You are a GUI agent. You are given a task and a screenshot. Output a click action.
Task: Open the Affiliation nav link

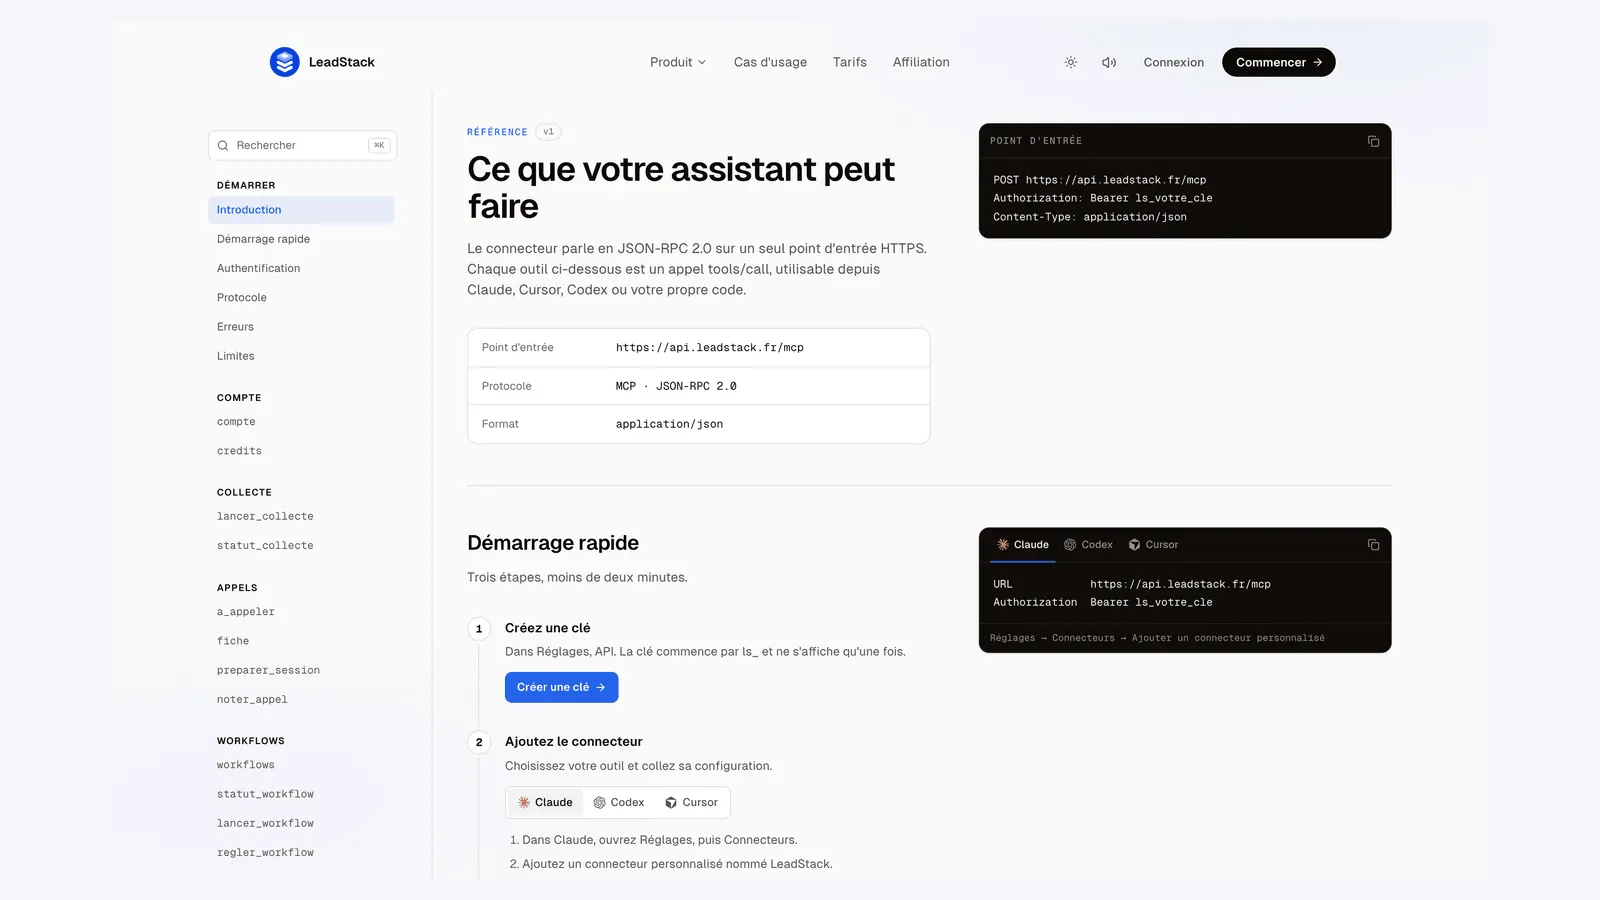point(921,62)
